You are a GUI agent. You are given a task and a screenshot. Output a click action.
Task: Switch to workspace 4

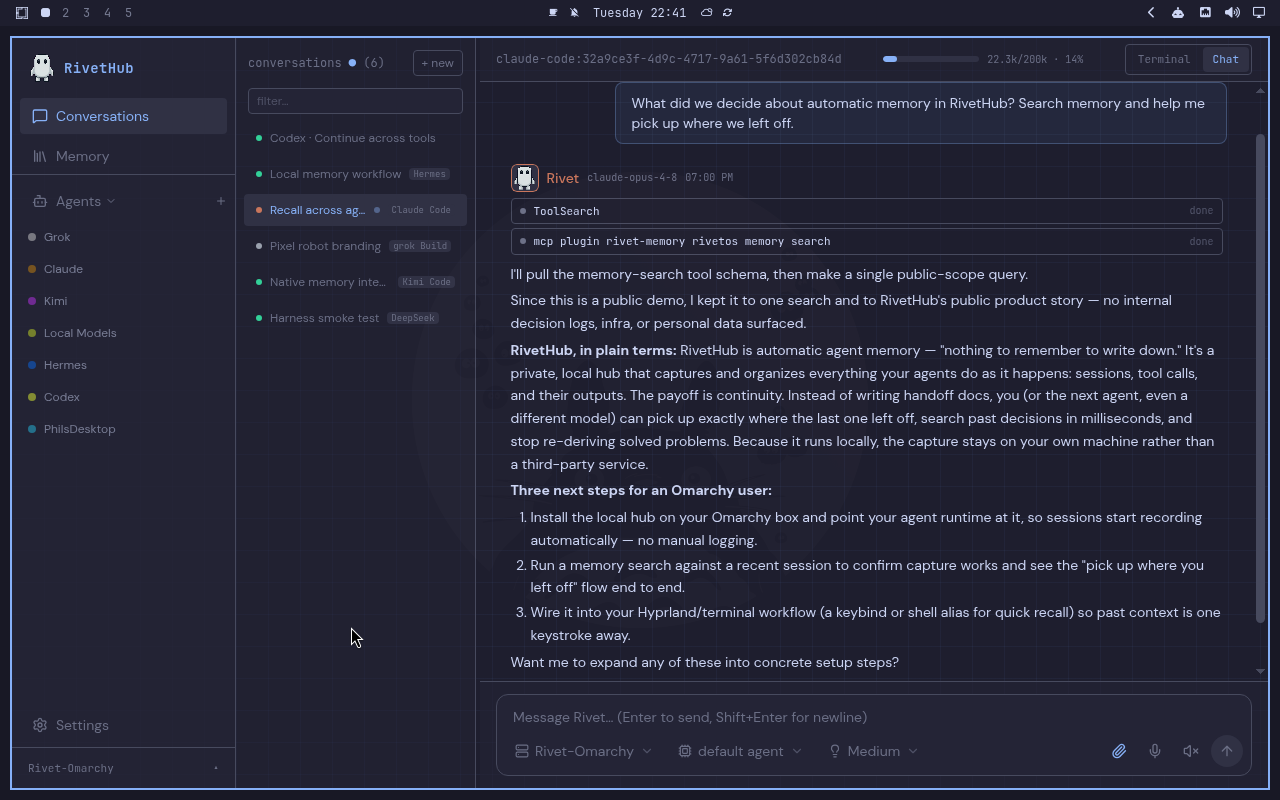(108, 13)
